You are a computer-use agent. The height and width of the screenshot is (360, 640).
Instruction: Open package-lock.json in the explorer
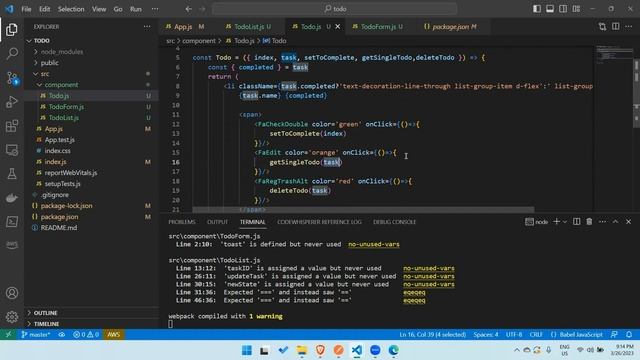pos(67,206)
